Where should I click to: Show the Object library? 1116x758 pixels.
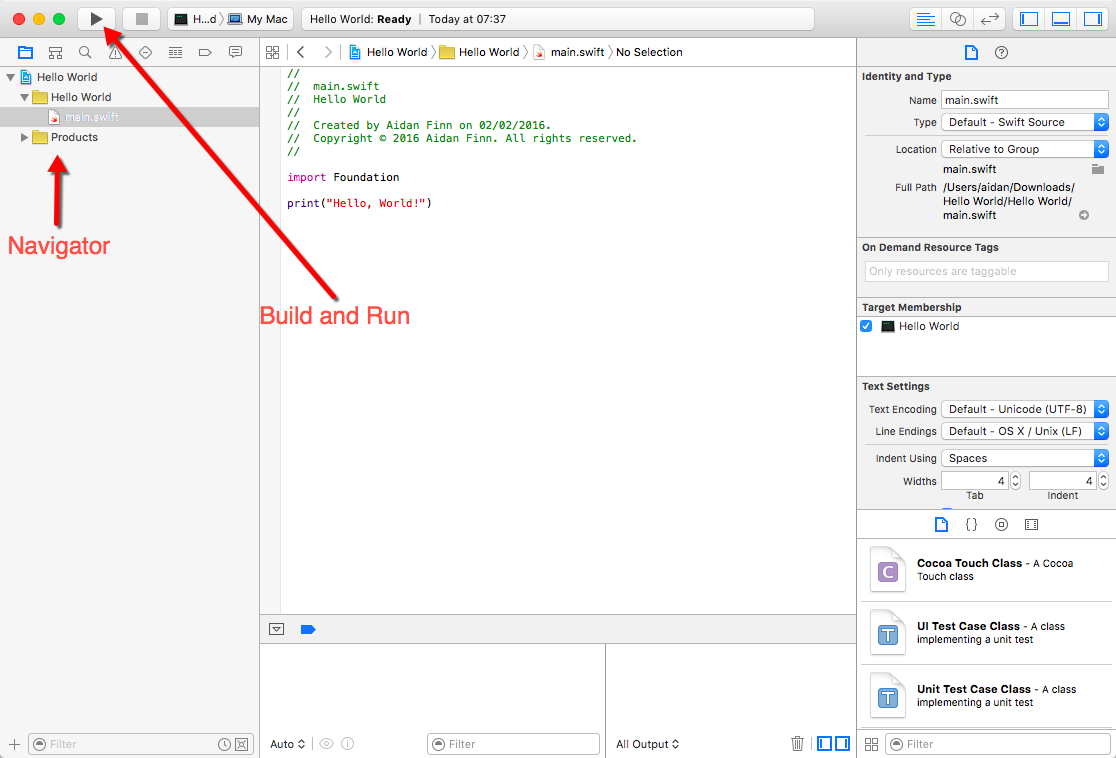click(1001, 525)
